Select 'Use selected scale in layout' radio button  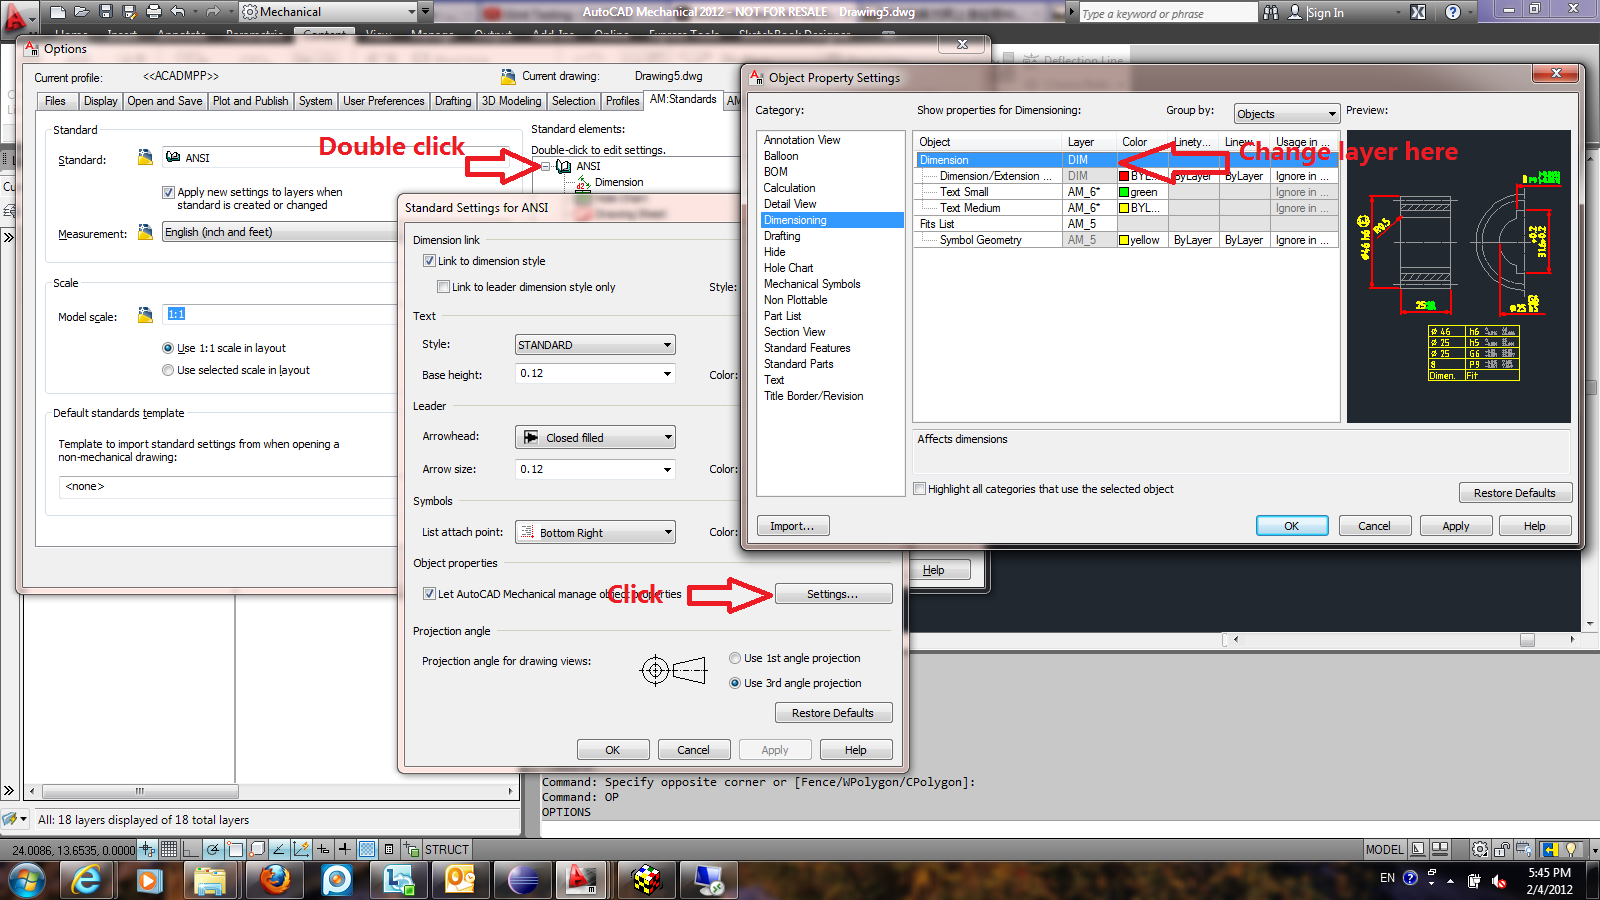tap(168, 370)
